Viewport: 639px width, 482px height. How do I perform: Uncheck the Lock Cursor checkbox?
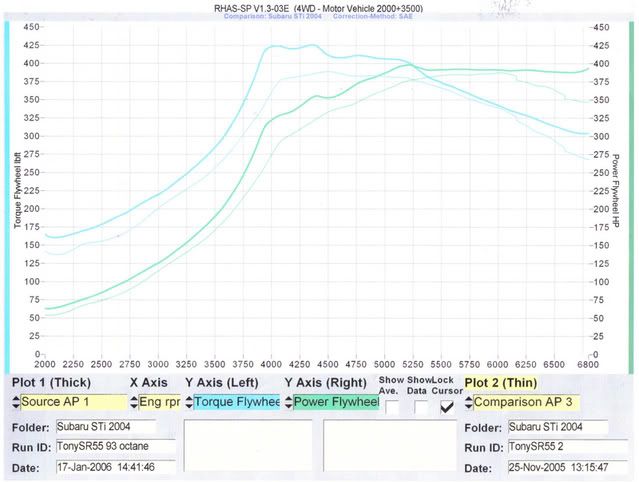[x=447, y=407]
